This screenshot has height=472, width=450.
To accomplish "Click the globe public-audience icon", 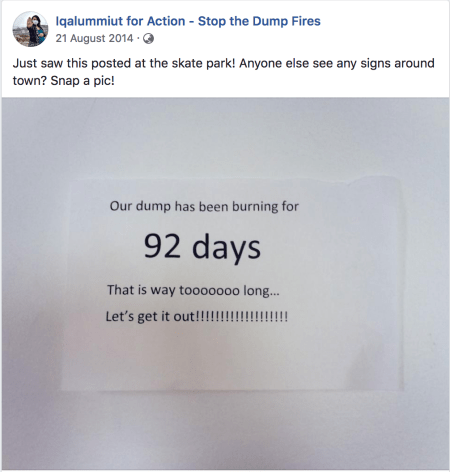I will pyautogui.click(x=148, y=39).
